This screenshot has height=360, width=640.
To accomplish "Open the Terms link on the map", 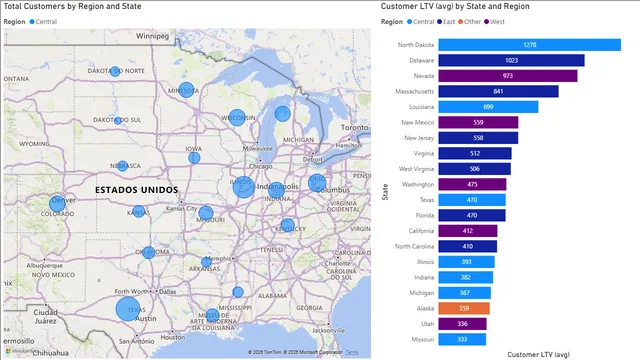I will [x=352, y=352].
